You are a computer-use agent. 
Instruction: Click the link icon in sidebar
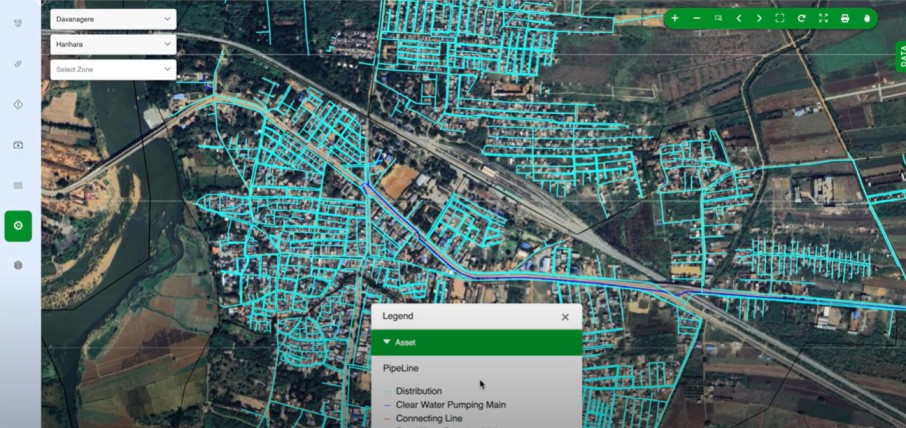(18, 64)
